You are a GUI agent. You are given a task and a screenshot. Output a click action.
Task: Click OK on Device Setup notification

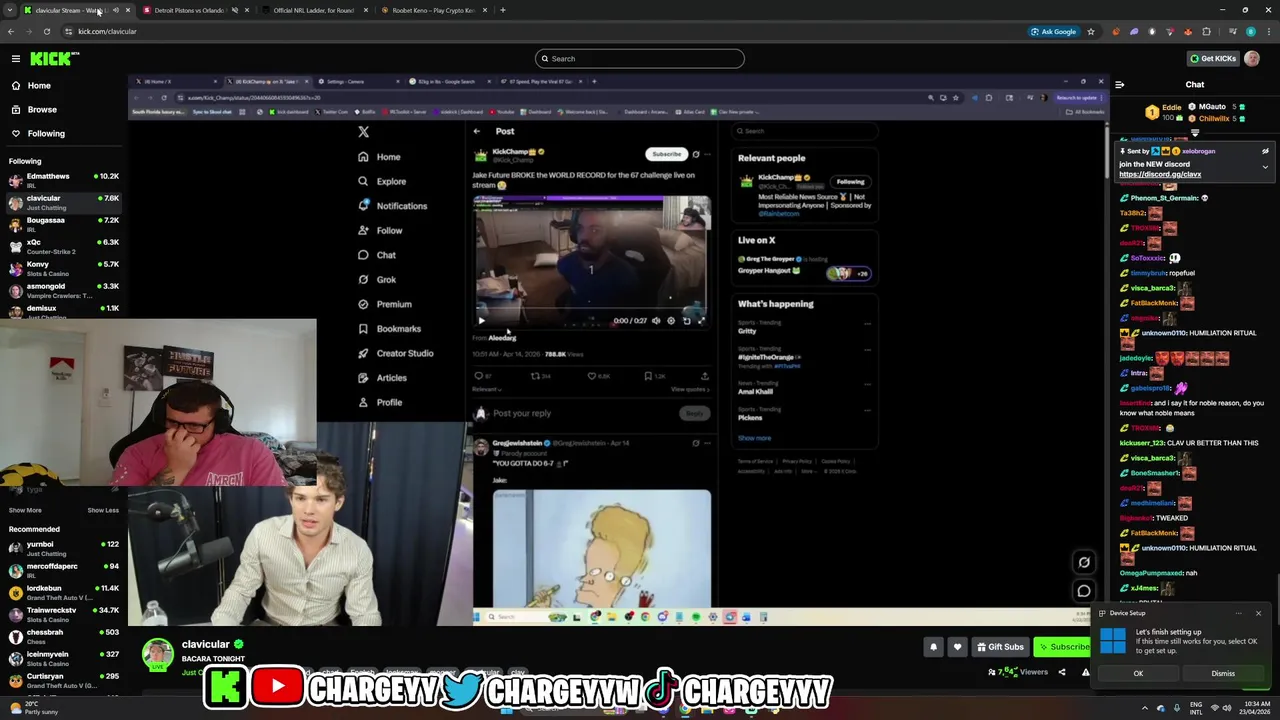coord(1138,673)
